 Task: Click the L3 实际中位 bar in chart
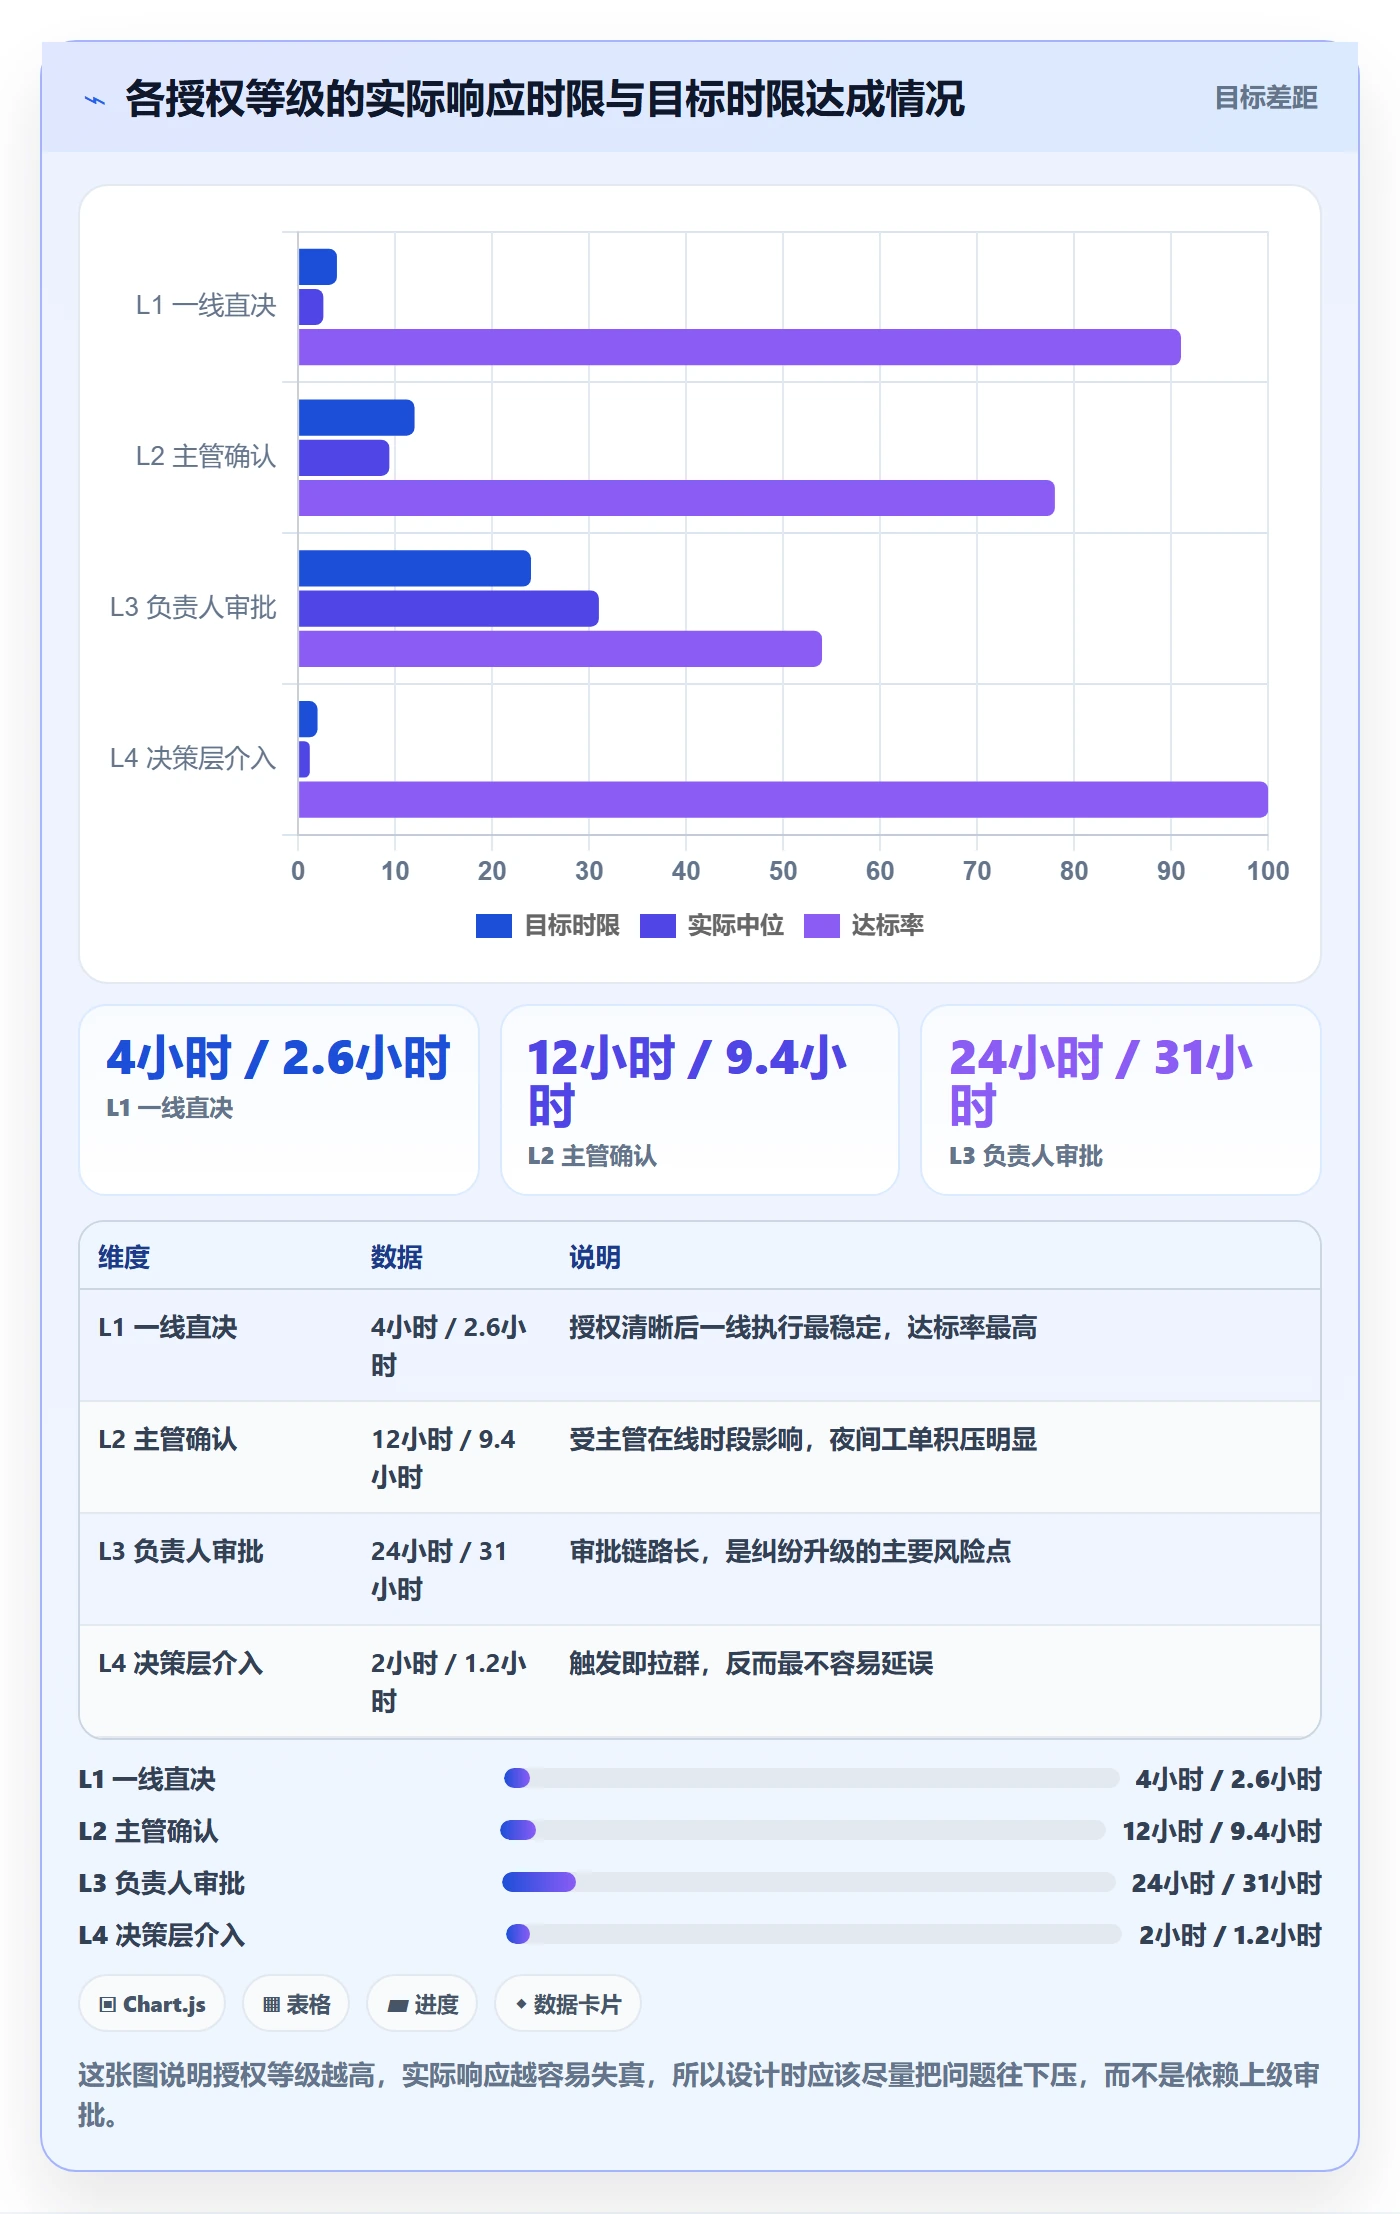[448, 609]
